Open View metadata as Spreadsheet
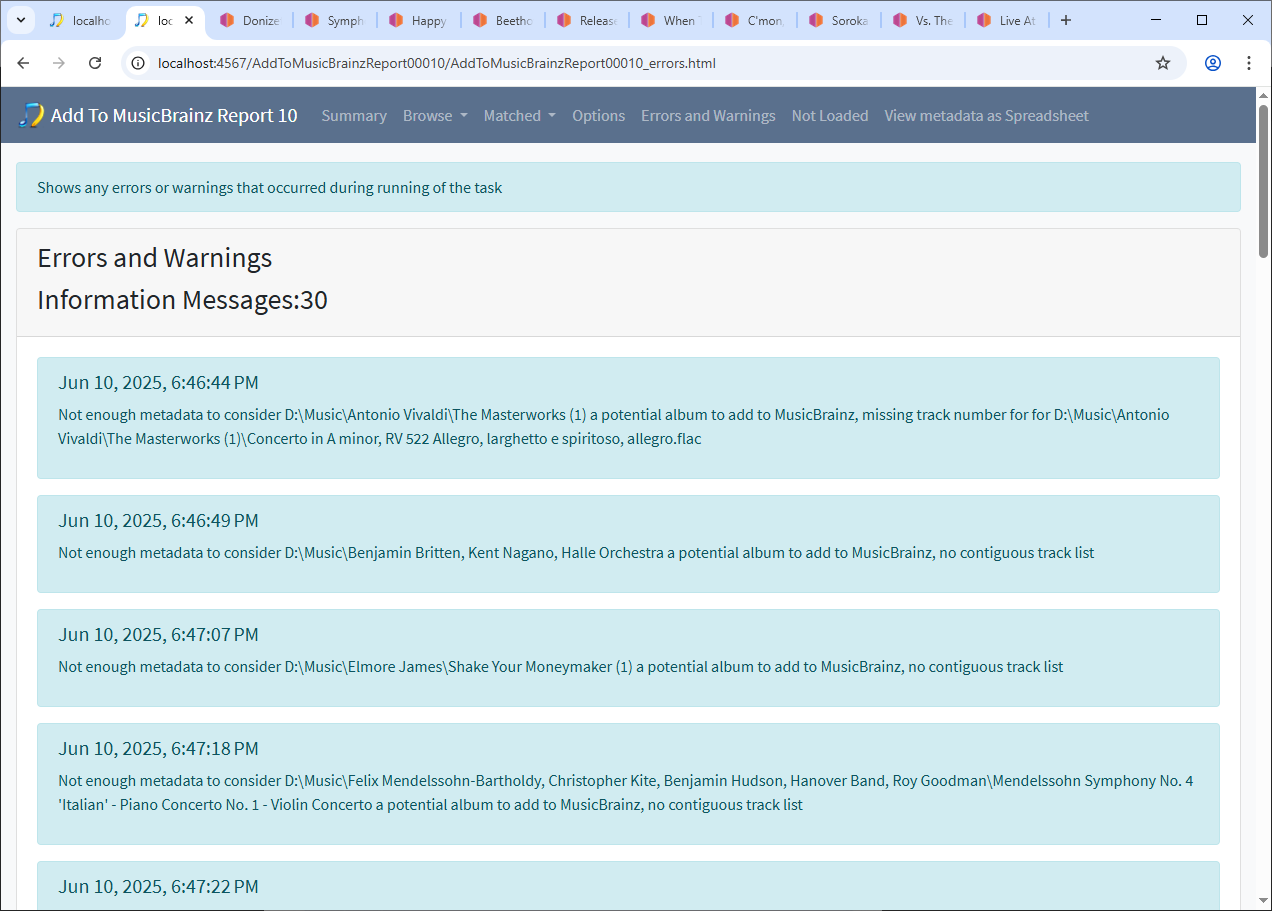Image resolution: width=1272 pixels, height=911 pixels. tap(986, 115)
